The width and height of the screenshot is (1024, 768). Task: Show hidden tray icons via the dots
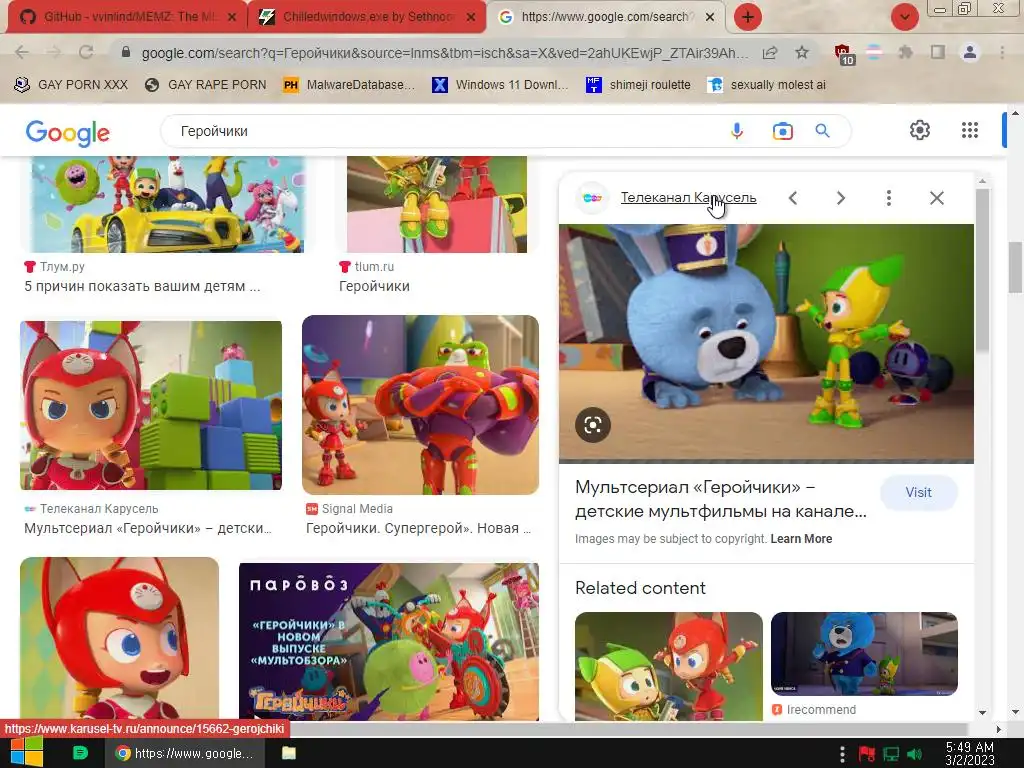pos(842,754)
